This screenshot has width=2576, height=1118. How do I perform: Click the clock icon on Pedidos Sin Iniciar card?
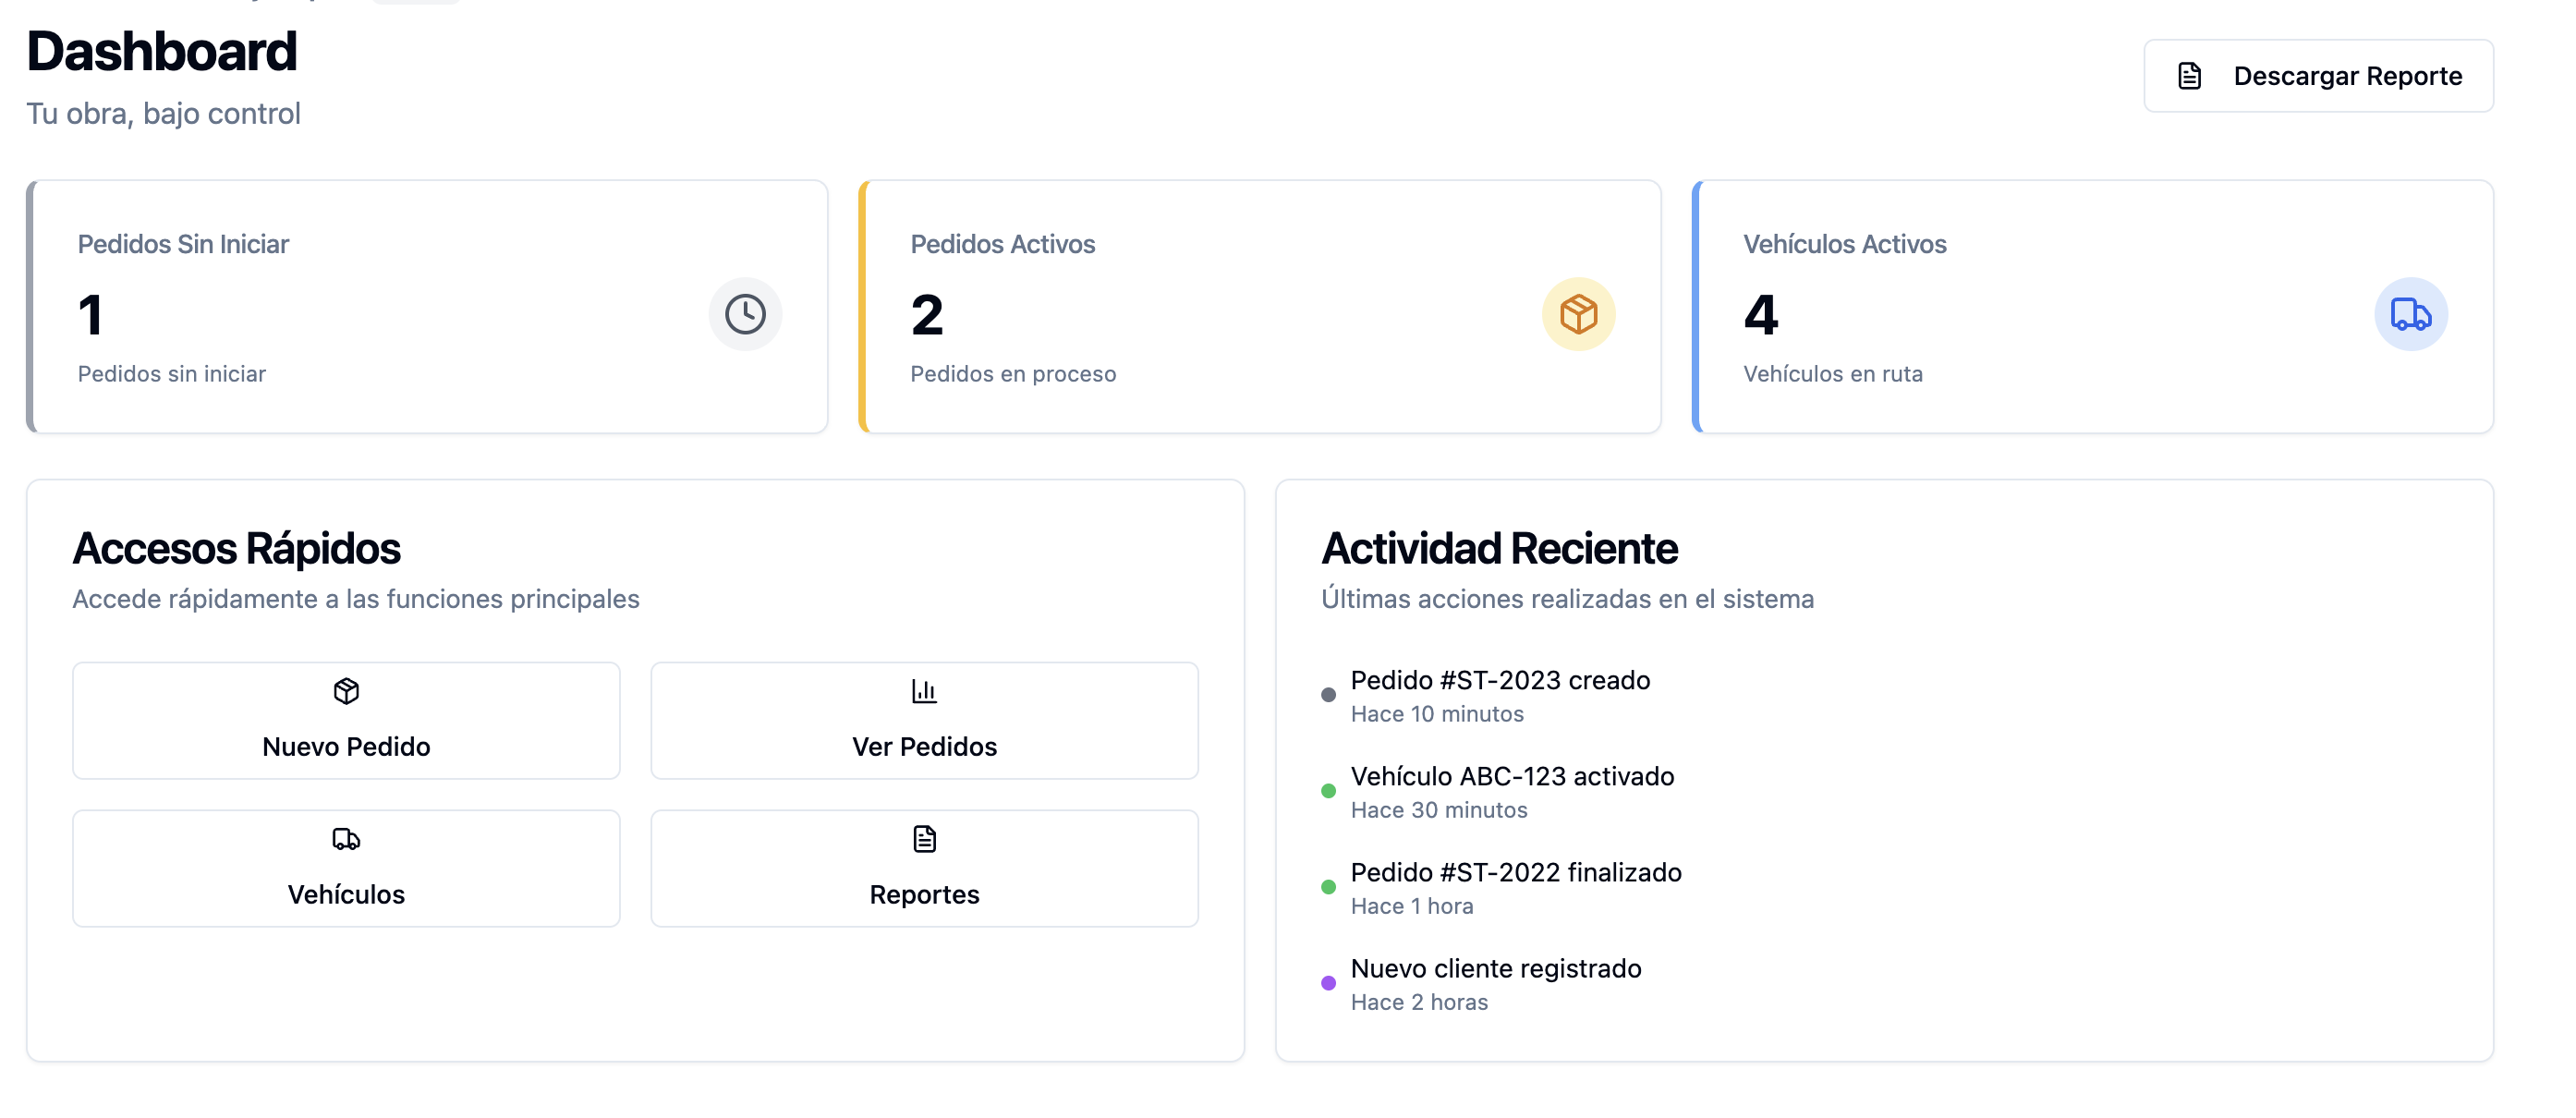(x=746, y=314)
